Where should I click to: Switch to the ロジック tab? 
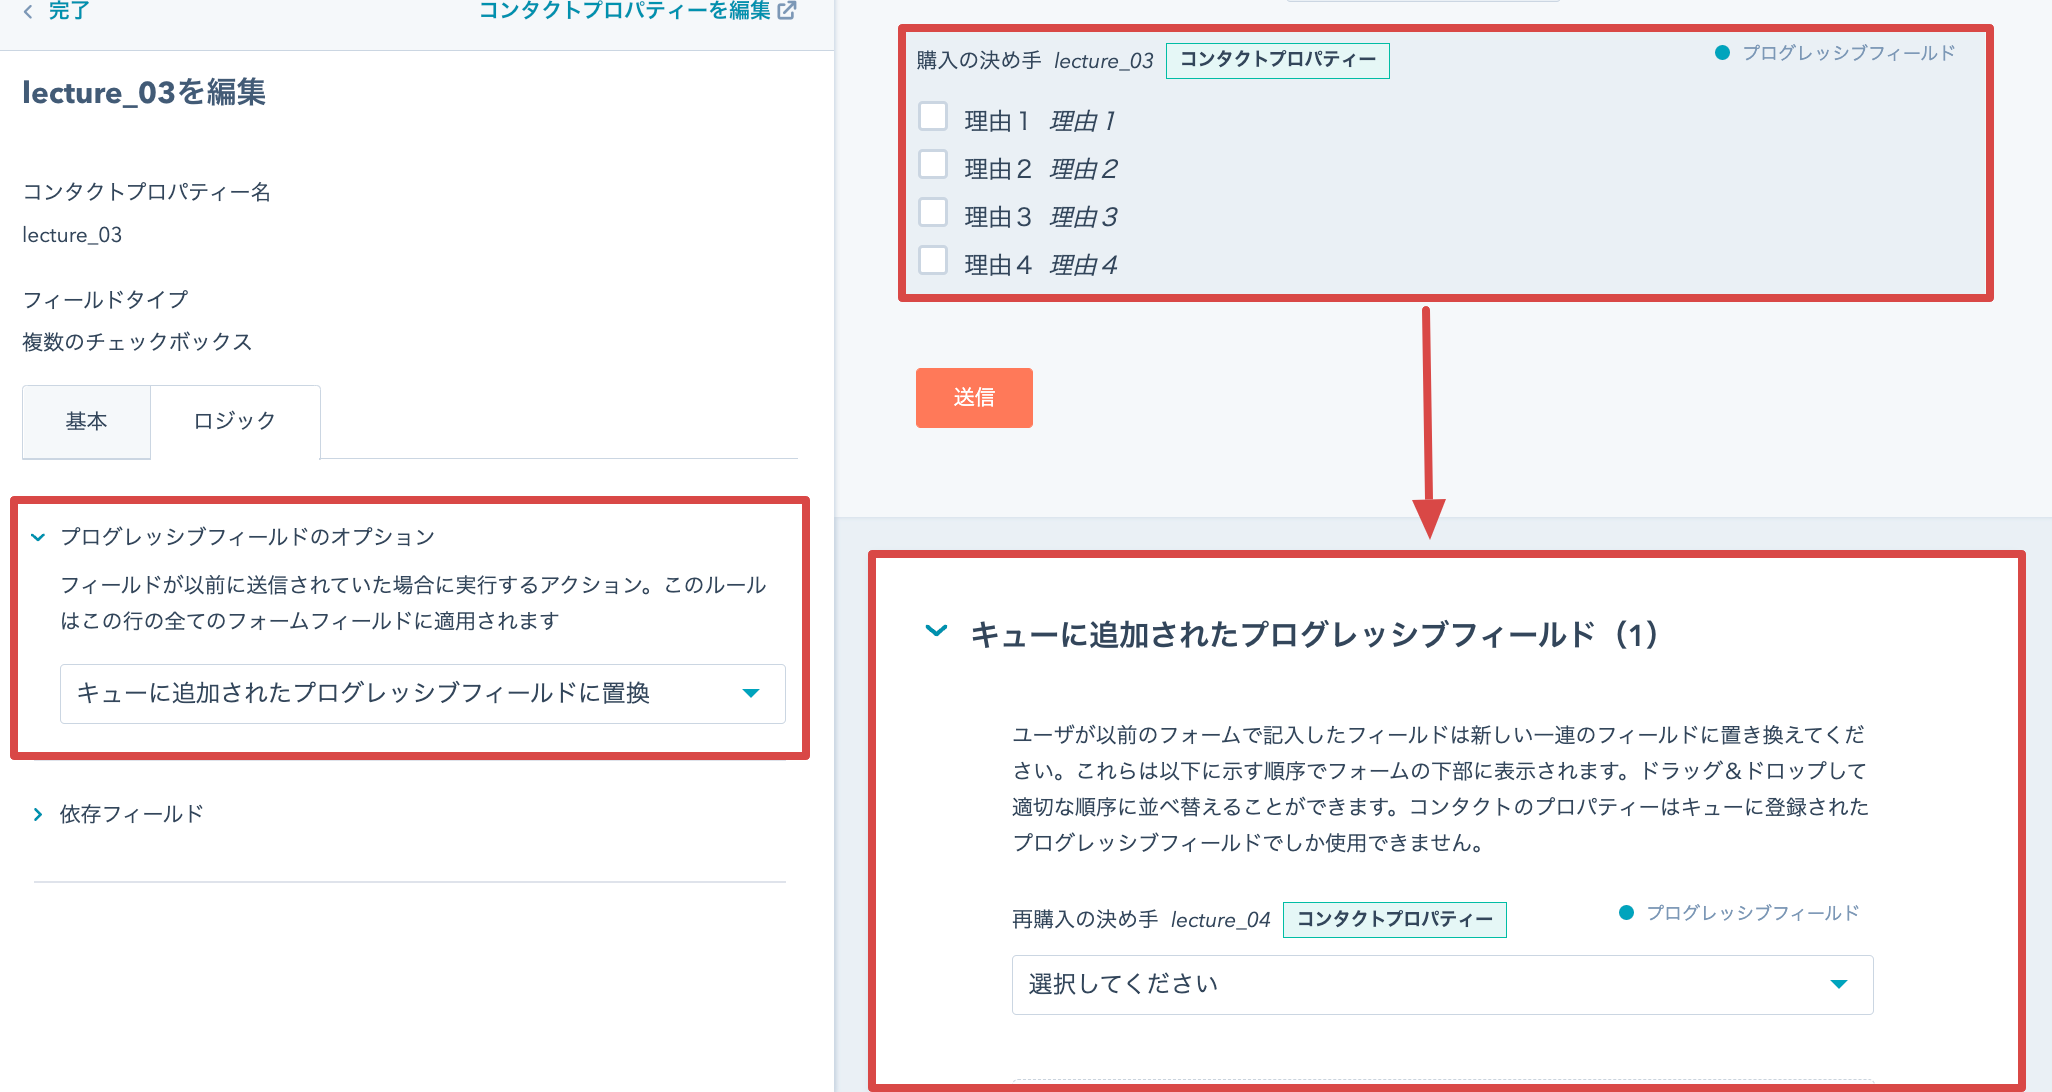235,422
